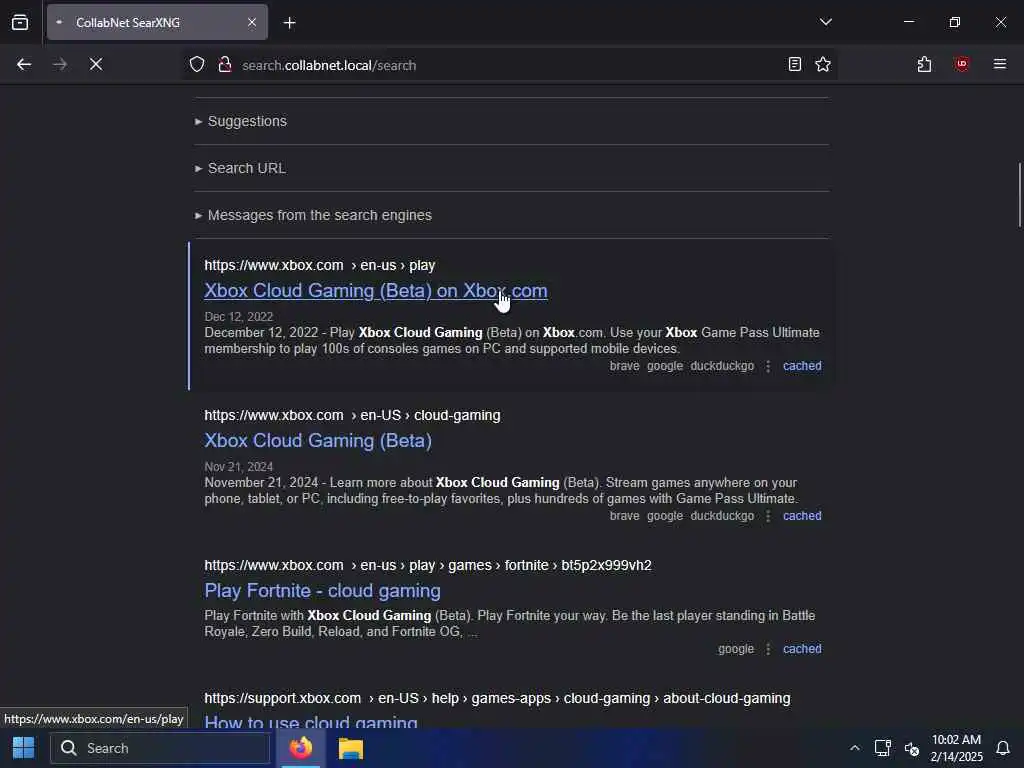Open the extensions puzzle menu

click(x=924, y=64)
